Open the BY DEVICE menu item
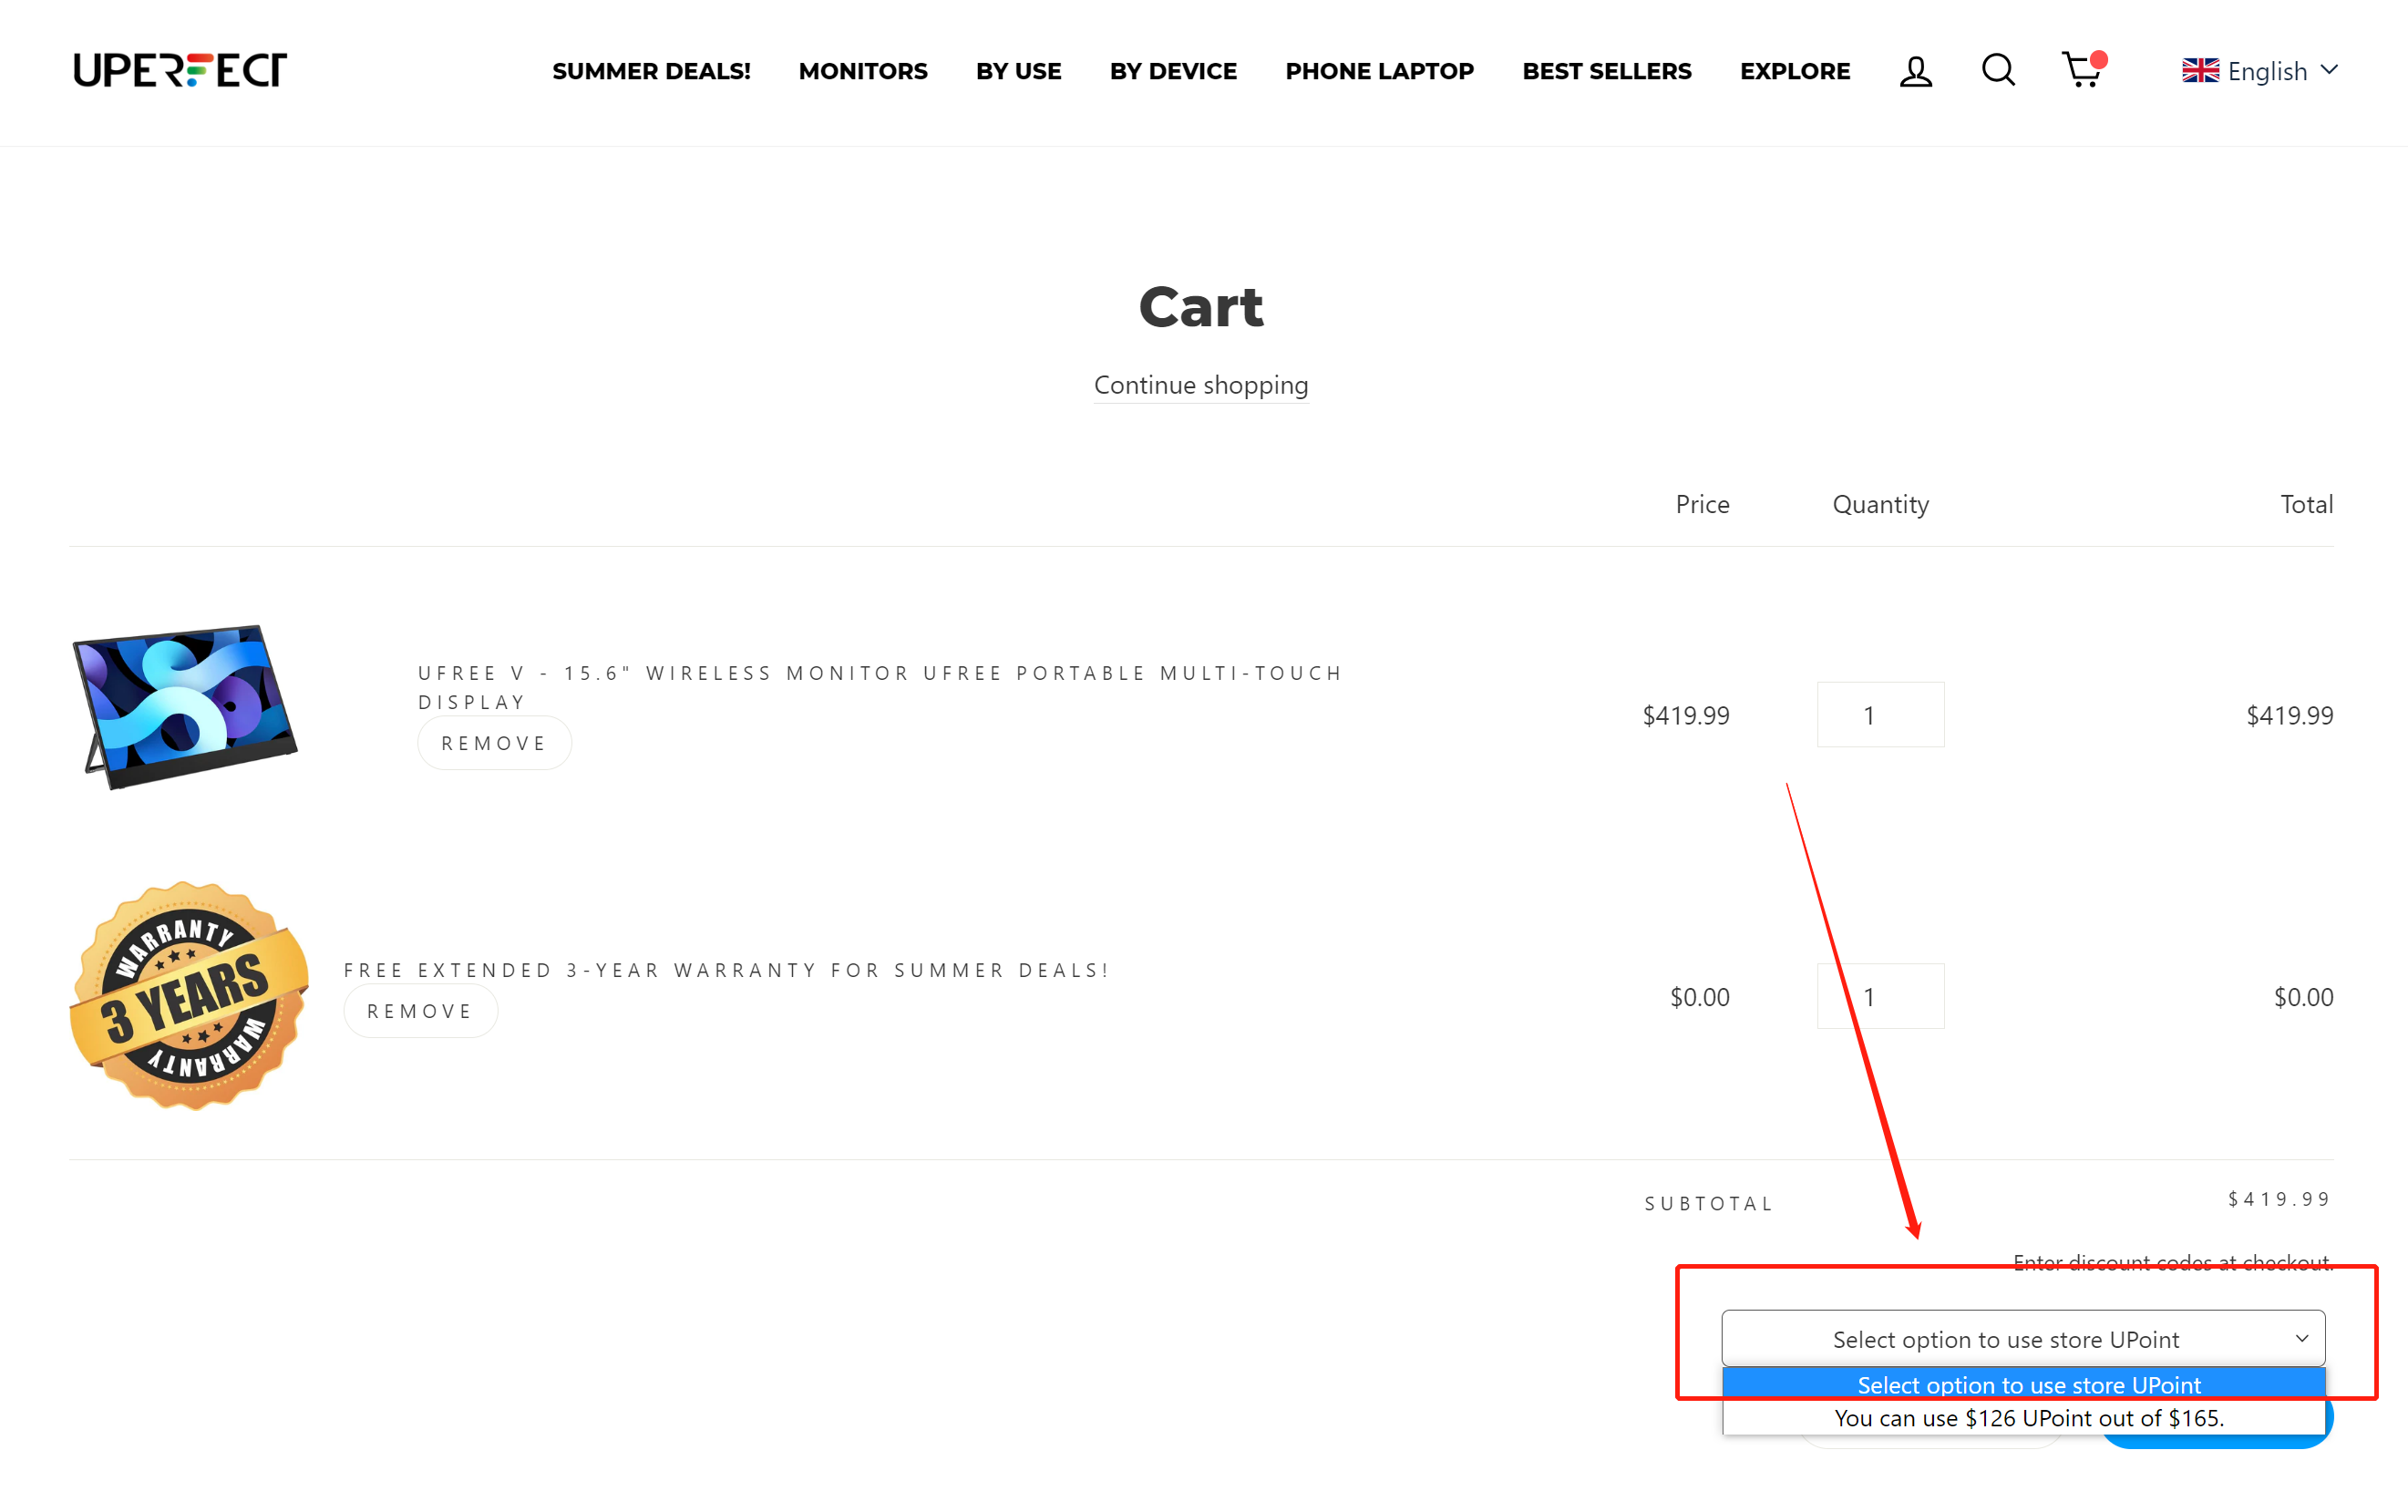This screenshot has height=1512, width=2408. click(1173, 71)
